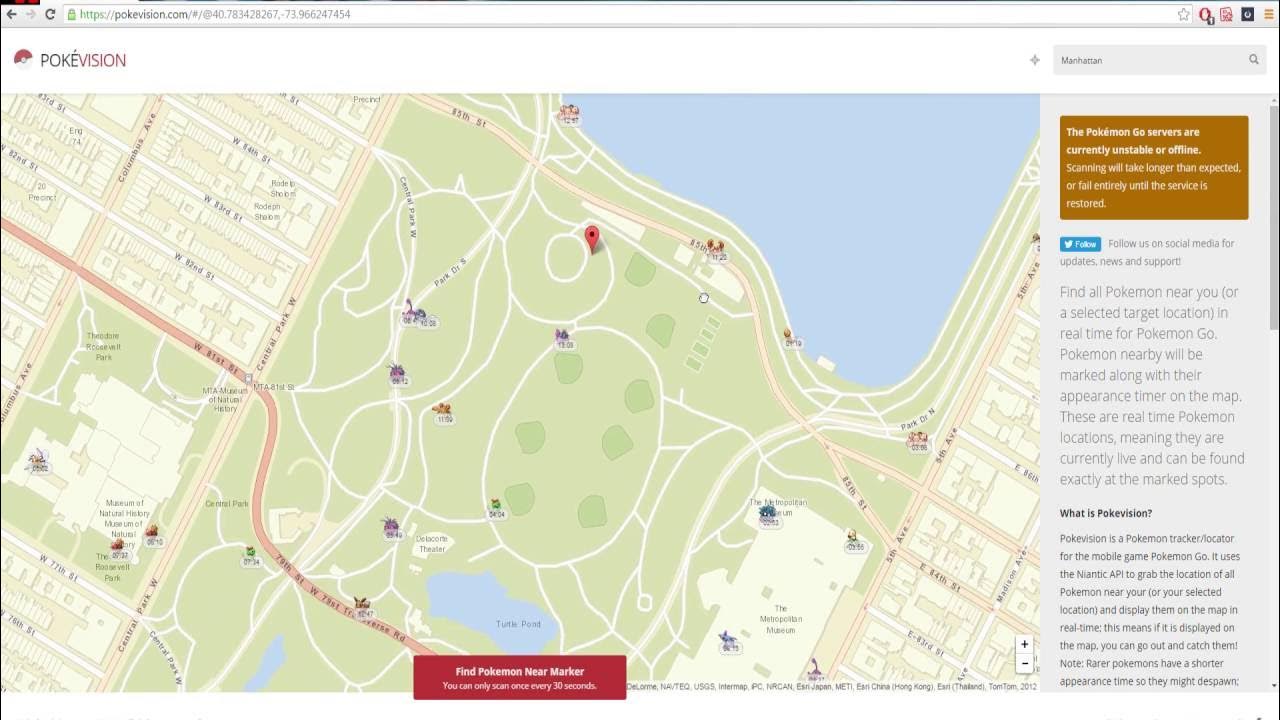Screen dimensions: 1280x720
Task: Select the Pokemon marker with 07:37 timer
Action: click(119, 549)
